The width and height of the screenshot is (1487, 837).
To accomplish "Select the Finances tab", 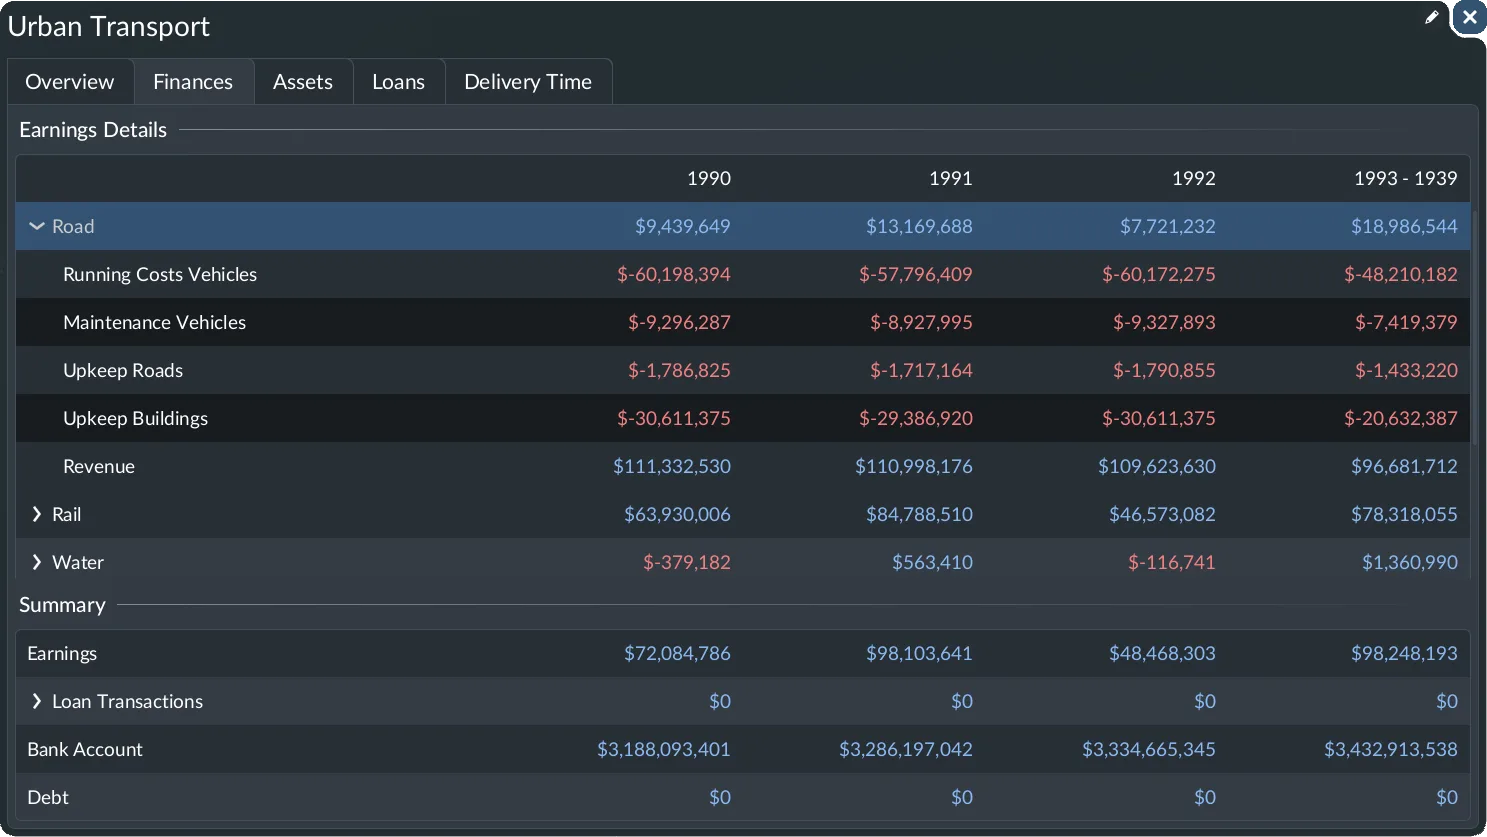I will coord(193,82).
